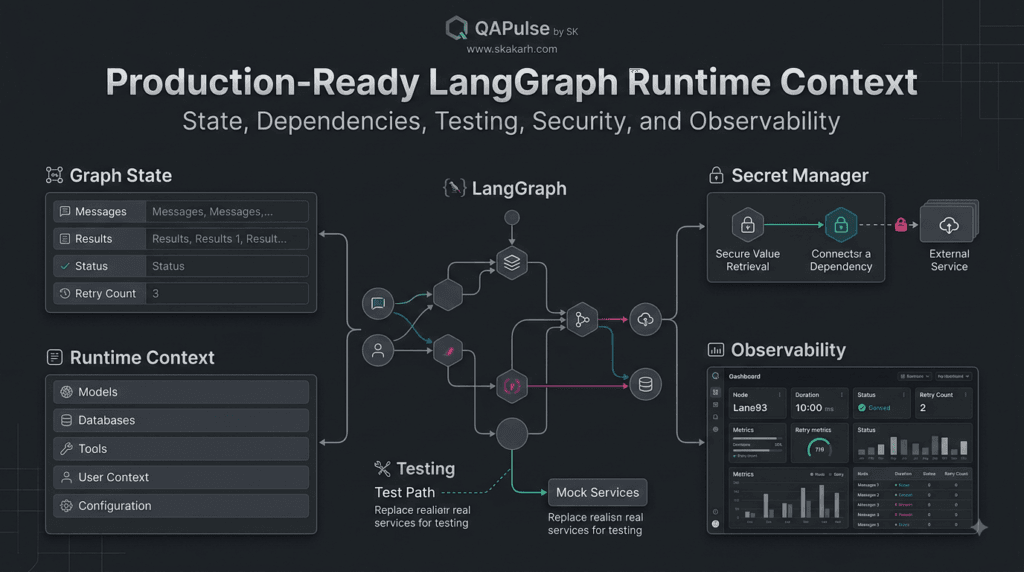Click the Secure Value Retrieval lock hexagon

tap(748, 225)
